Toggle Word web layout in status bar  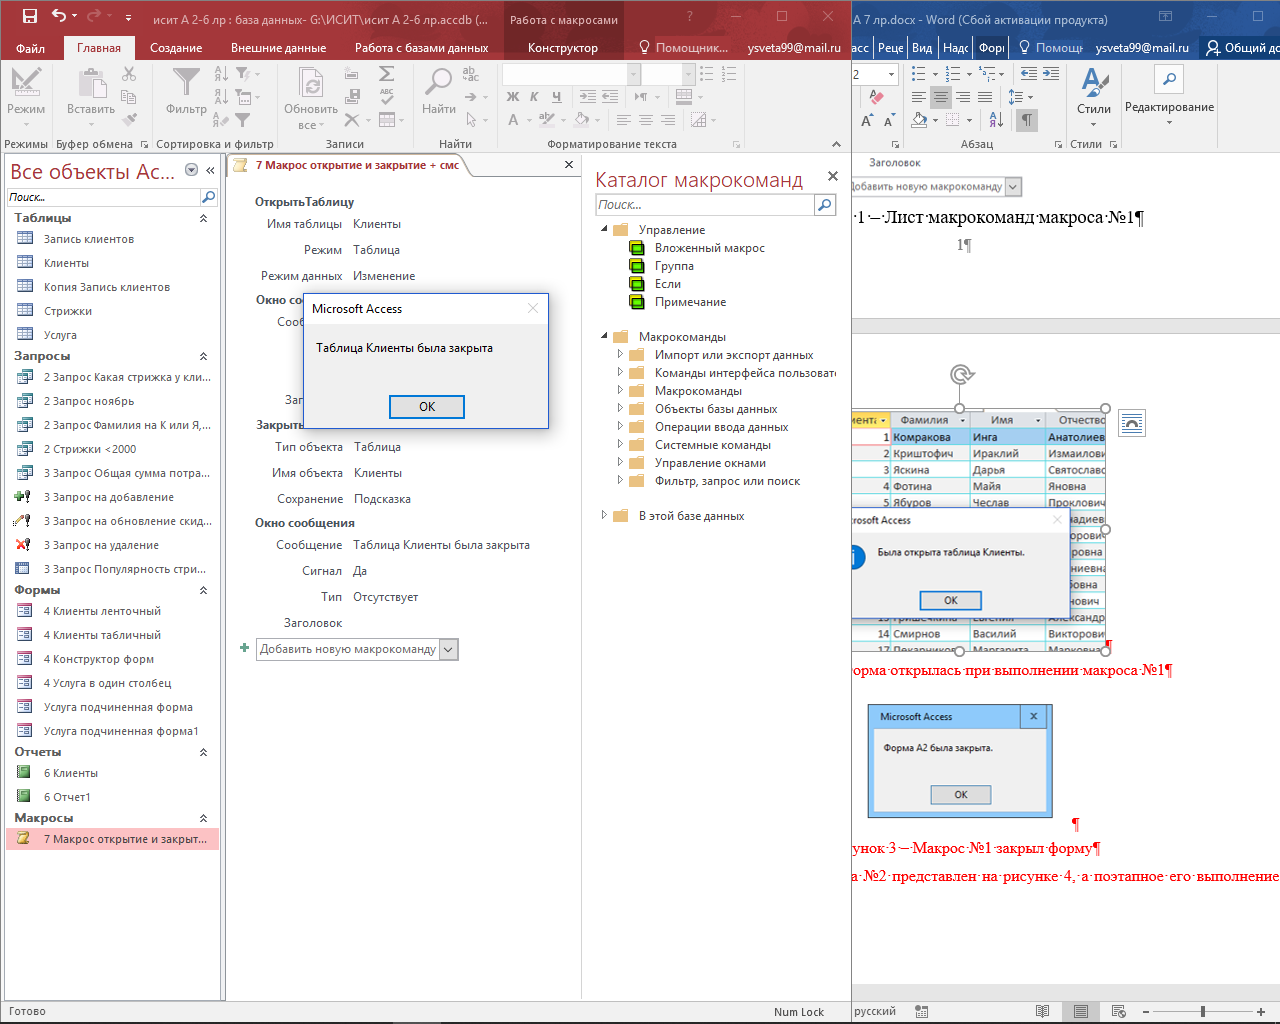[1118, 1011]
